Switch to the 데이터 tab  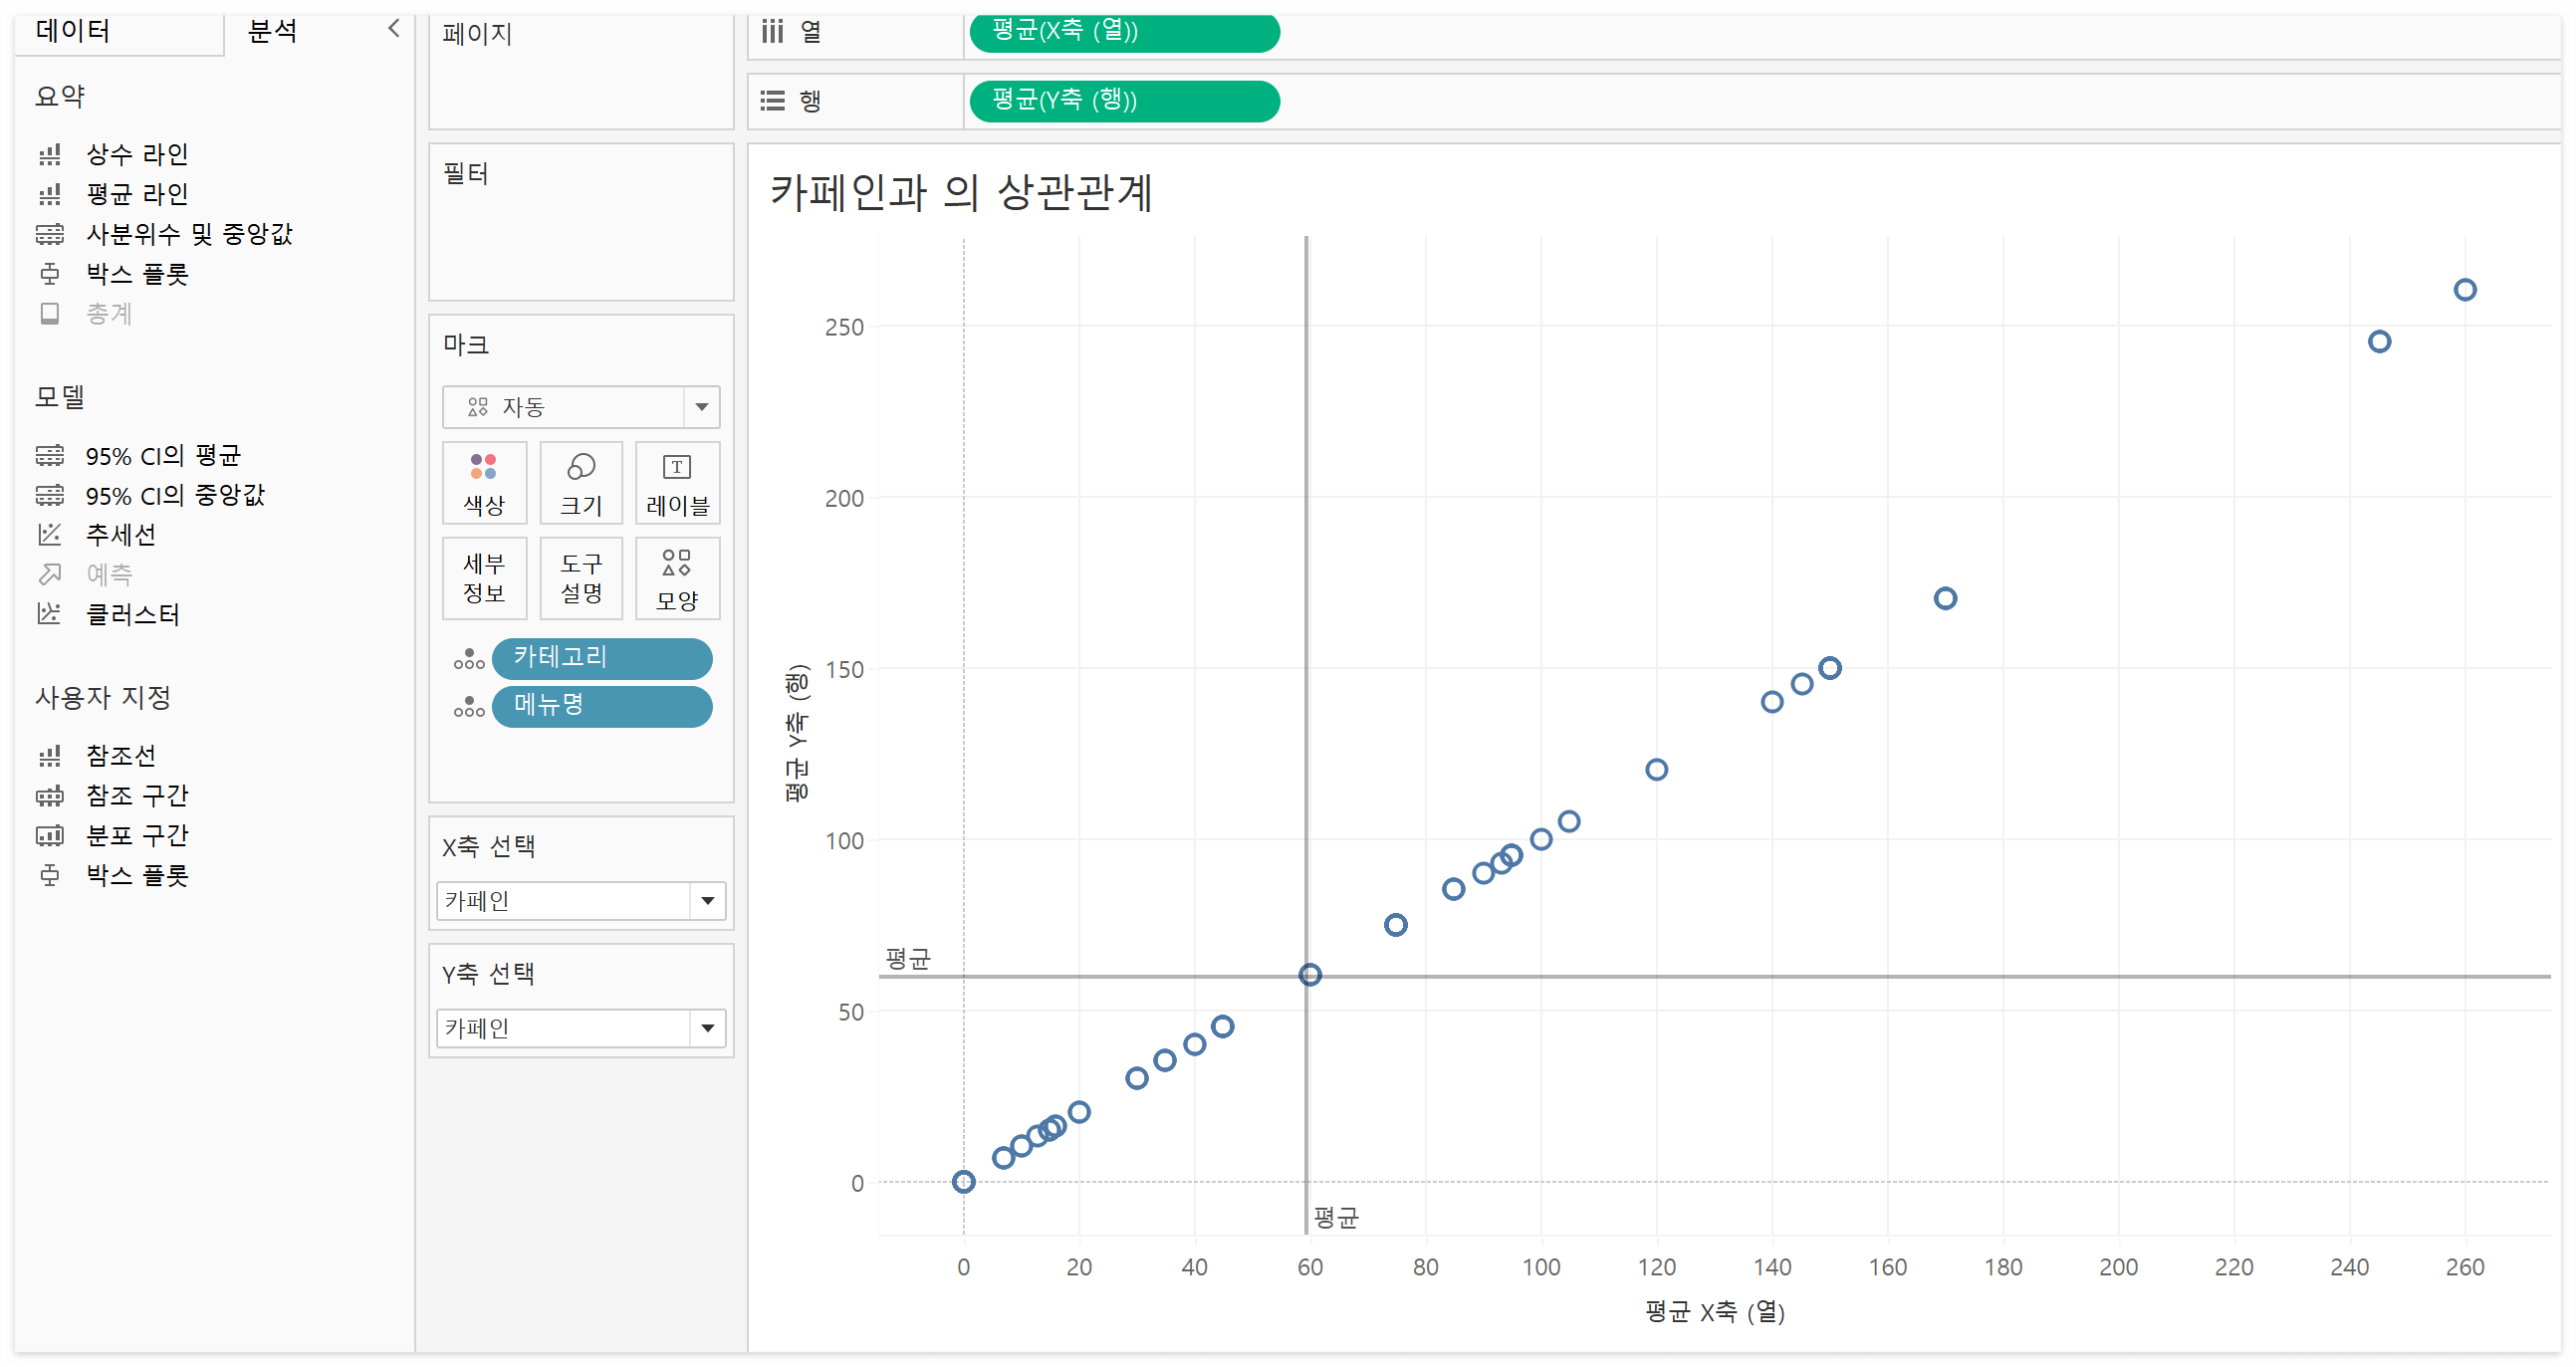73,31
